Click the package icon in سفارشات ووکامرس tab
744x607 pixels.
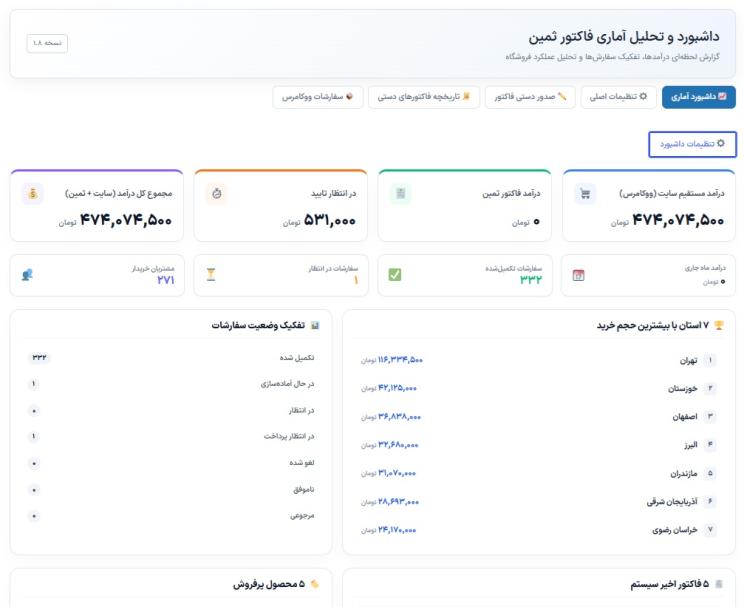350,96
